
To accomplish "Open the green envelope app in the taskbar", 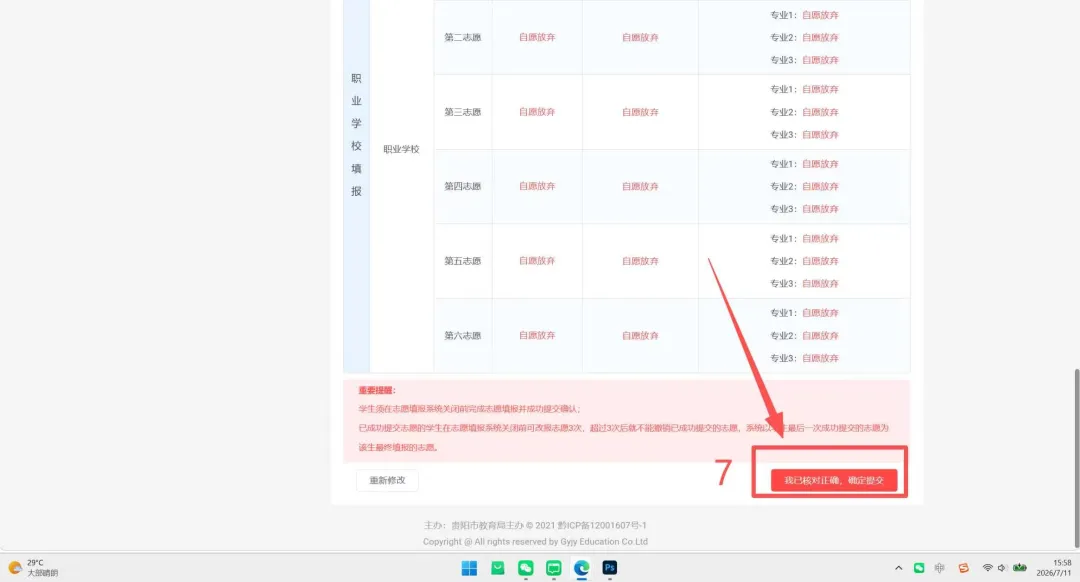I will tap(497, 568).
